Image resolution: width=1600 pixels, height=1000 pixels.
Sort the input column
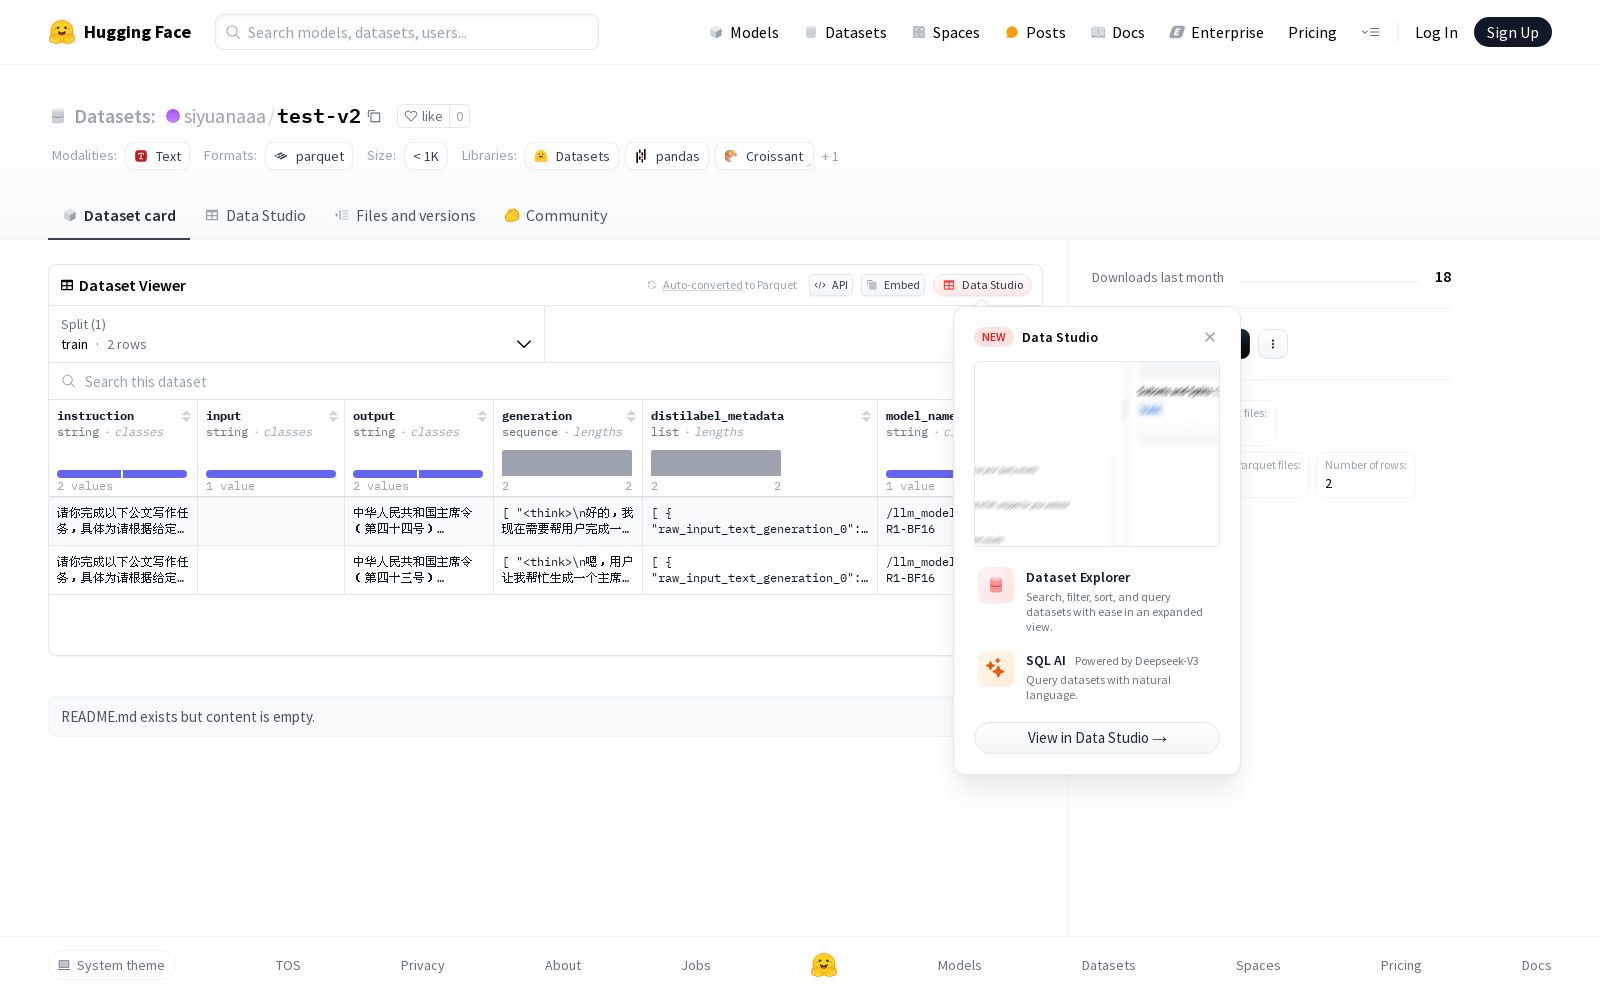point(333,416)
